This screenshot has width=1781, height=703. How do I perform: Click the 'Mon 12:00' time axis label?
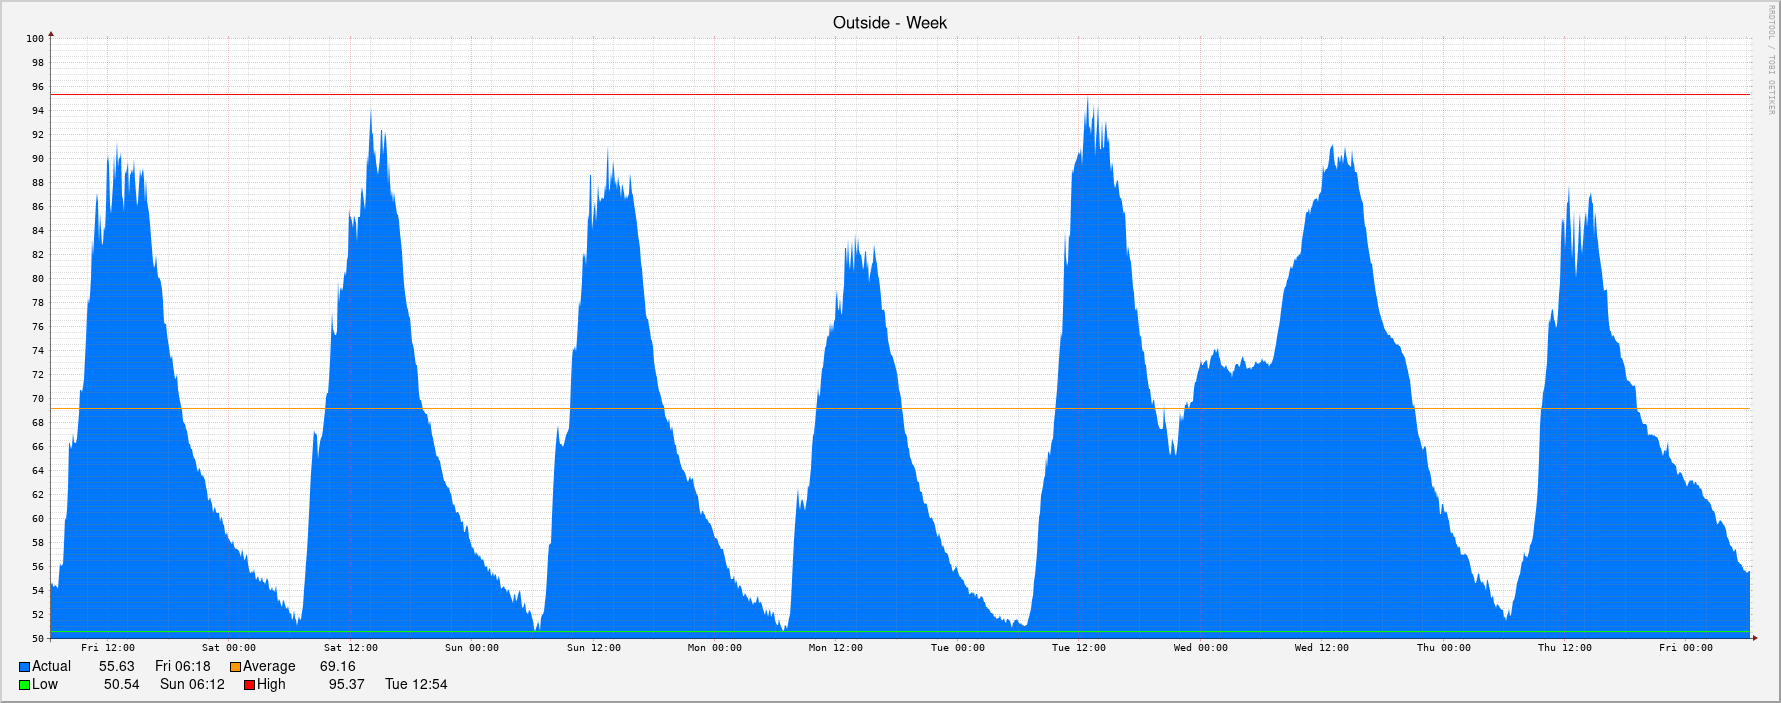coord(835,648)
